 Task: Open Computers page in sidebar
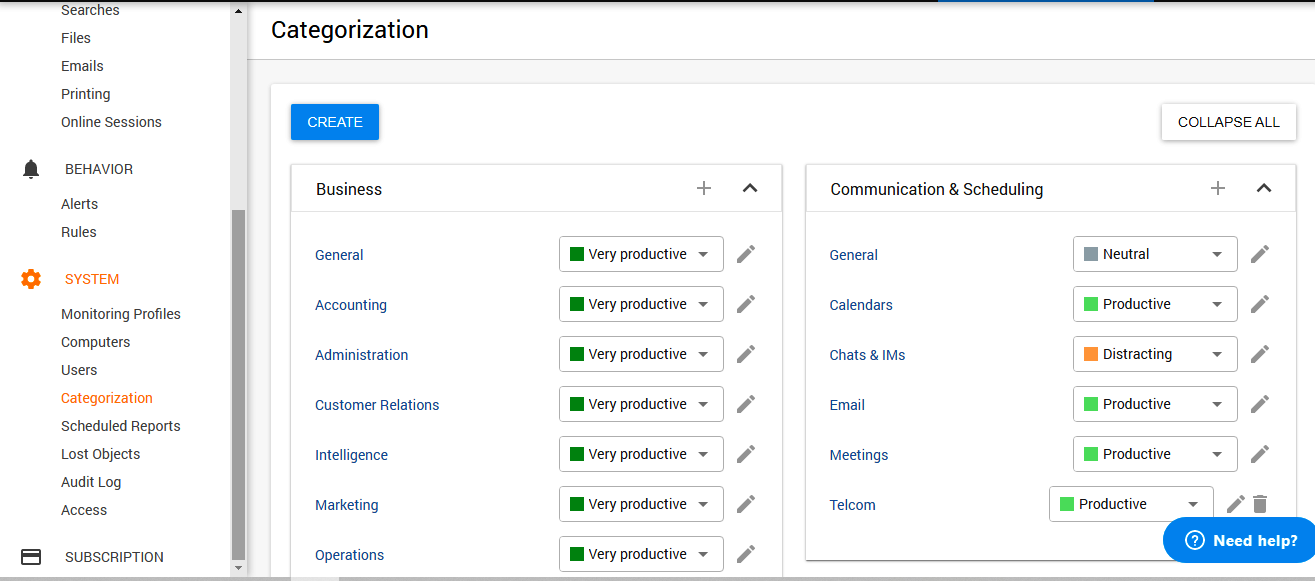click(x=96, y=342)
